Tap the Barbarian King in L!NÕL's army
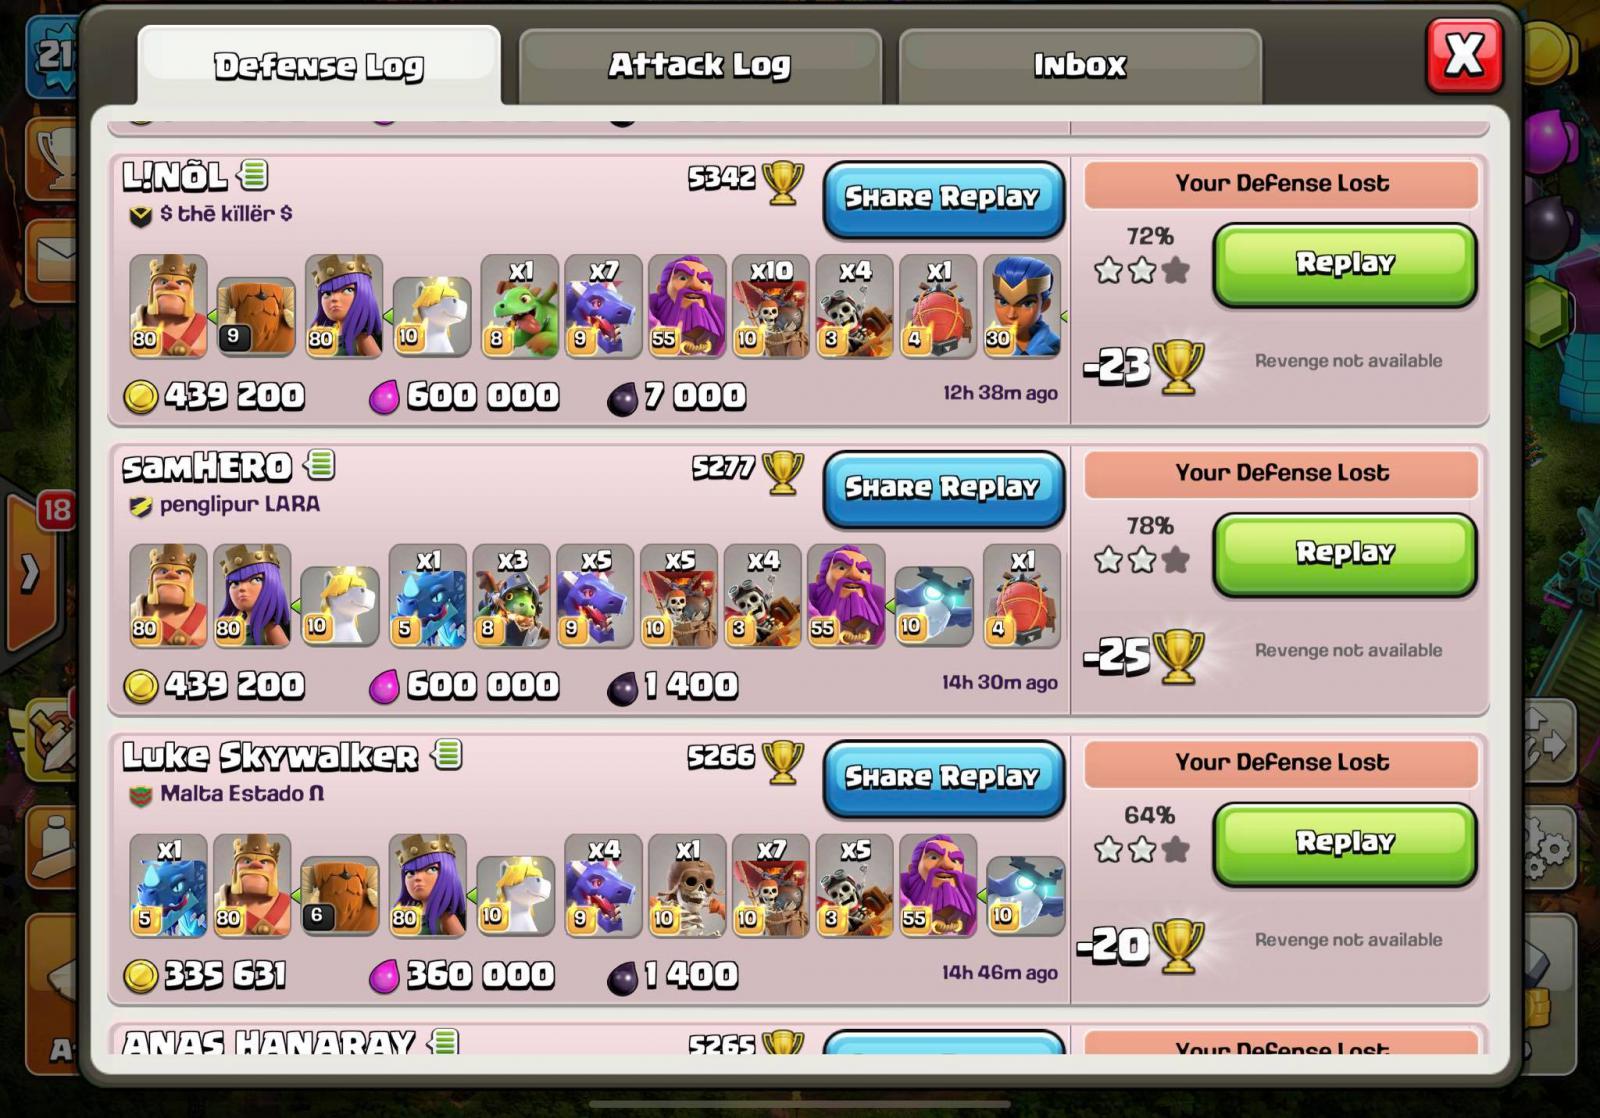The image size is (1600, 1118). pyautogui.click(x=169, y=305)
